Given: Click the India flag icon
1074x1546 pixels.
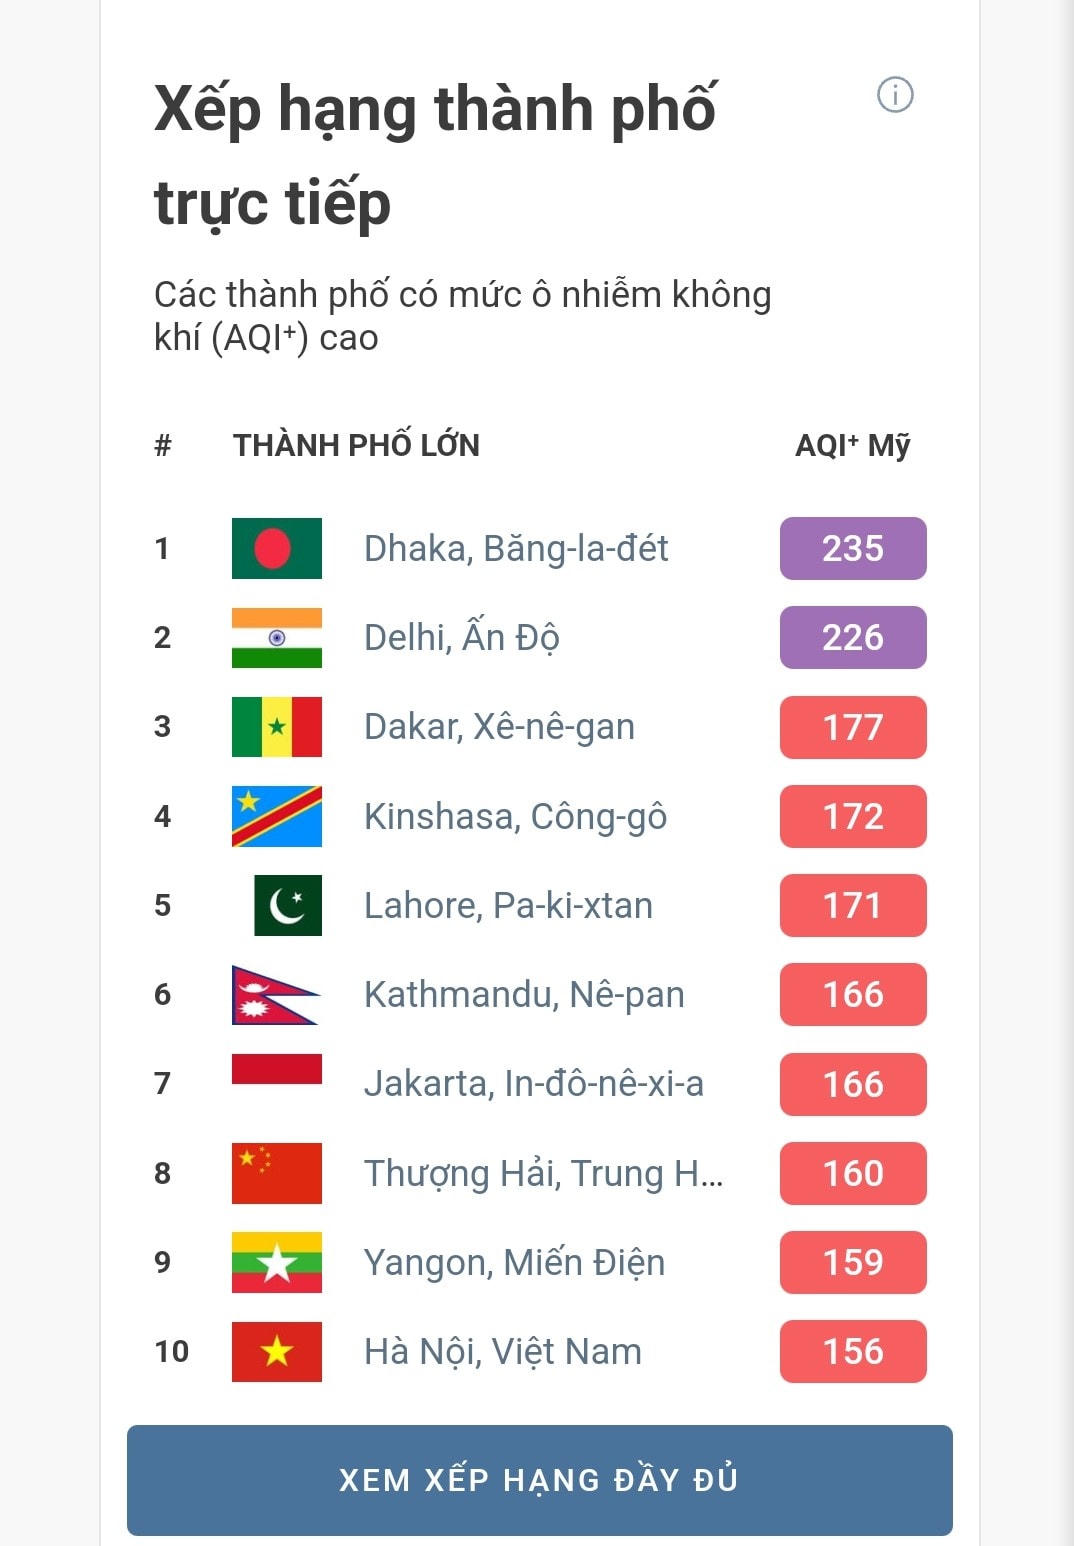Looking at the screenshot, I should (x=277, y=637).
